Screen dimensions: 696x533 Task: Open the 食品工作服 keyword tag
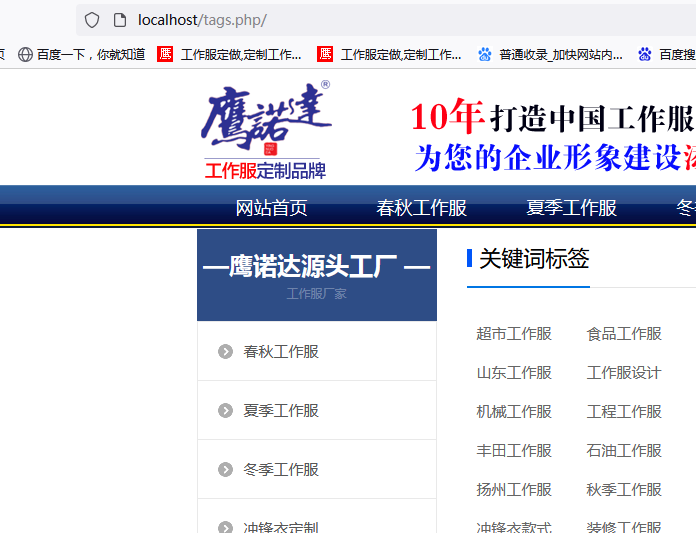[x=624, y=334]
